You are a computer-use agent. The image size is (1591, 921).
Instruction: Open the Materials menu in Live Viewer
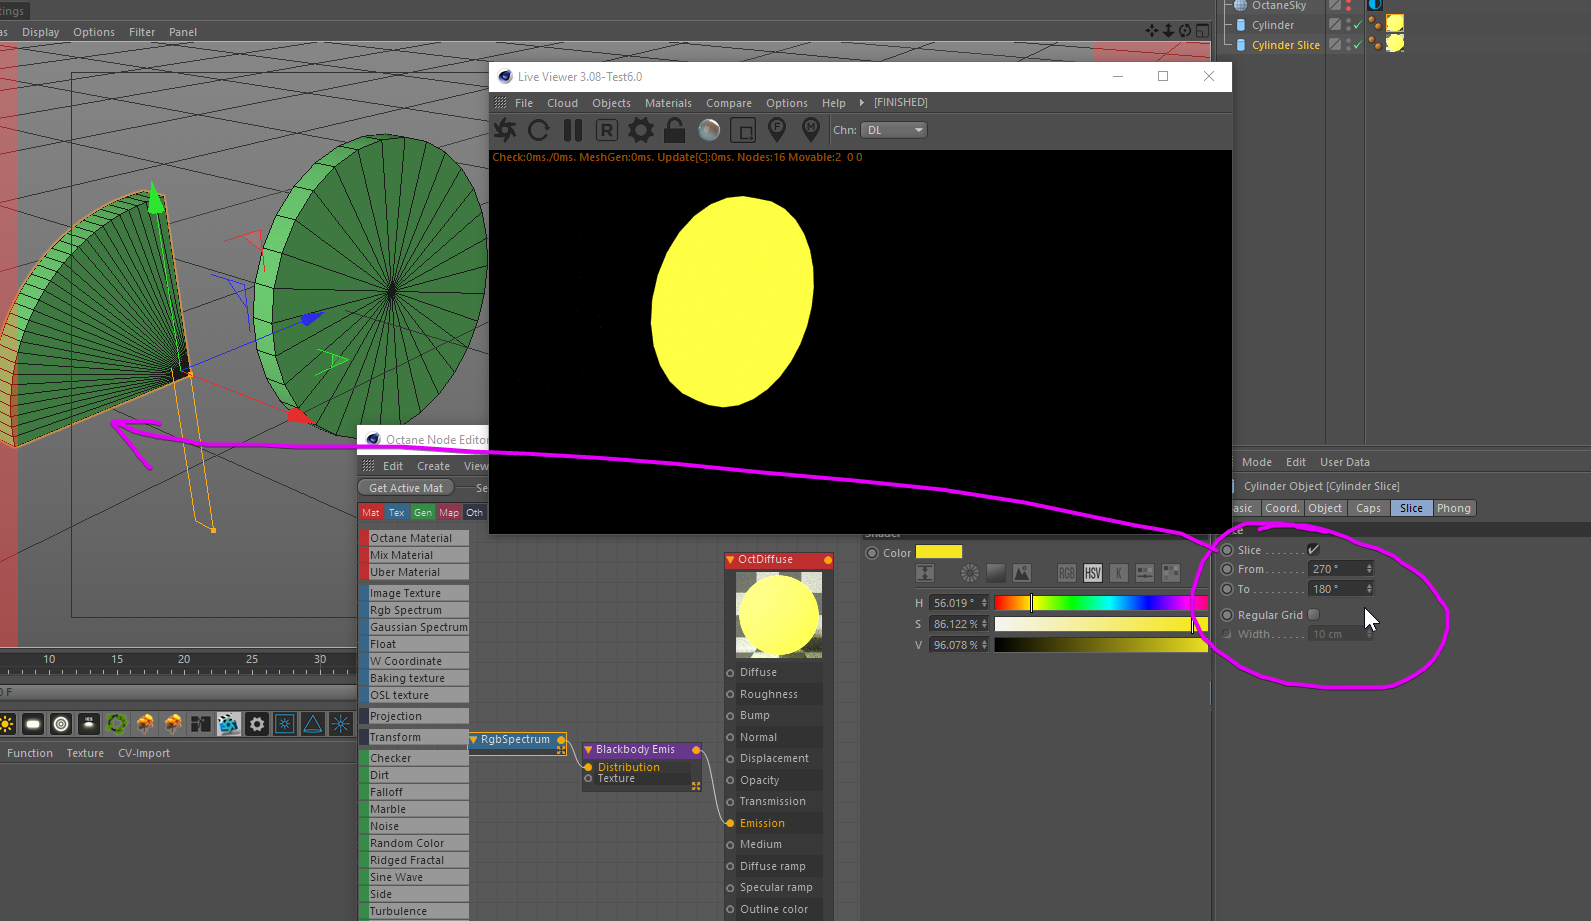click(668, 103)
